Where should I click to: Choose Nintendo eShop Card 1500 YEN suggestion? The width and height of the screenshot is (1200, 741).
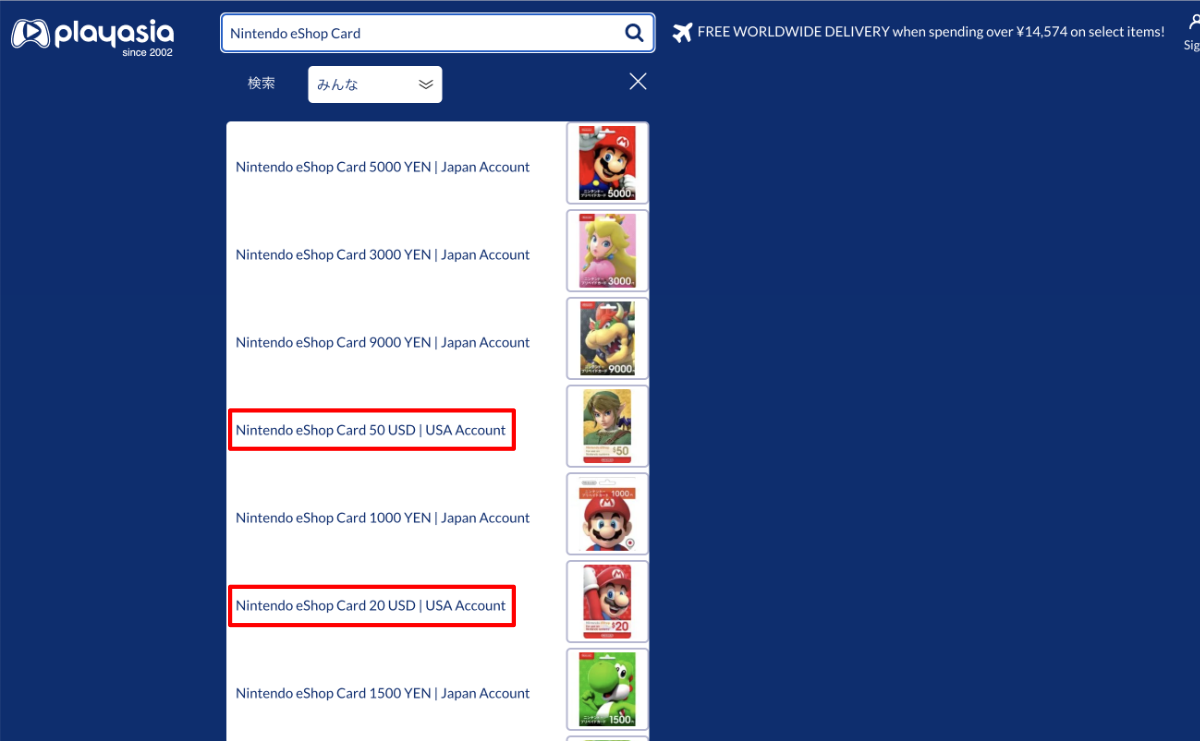[x=382, y=693]
